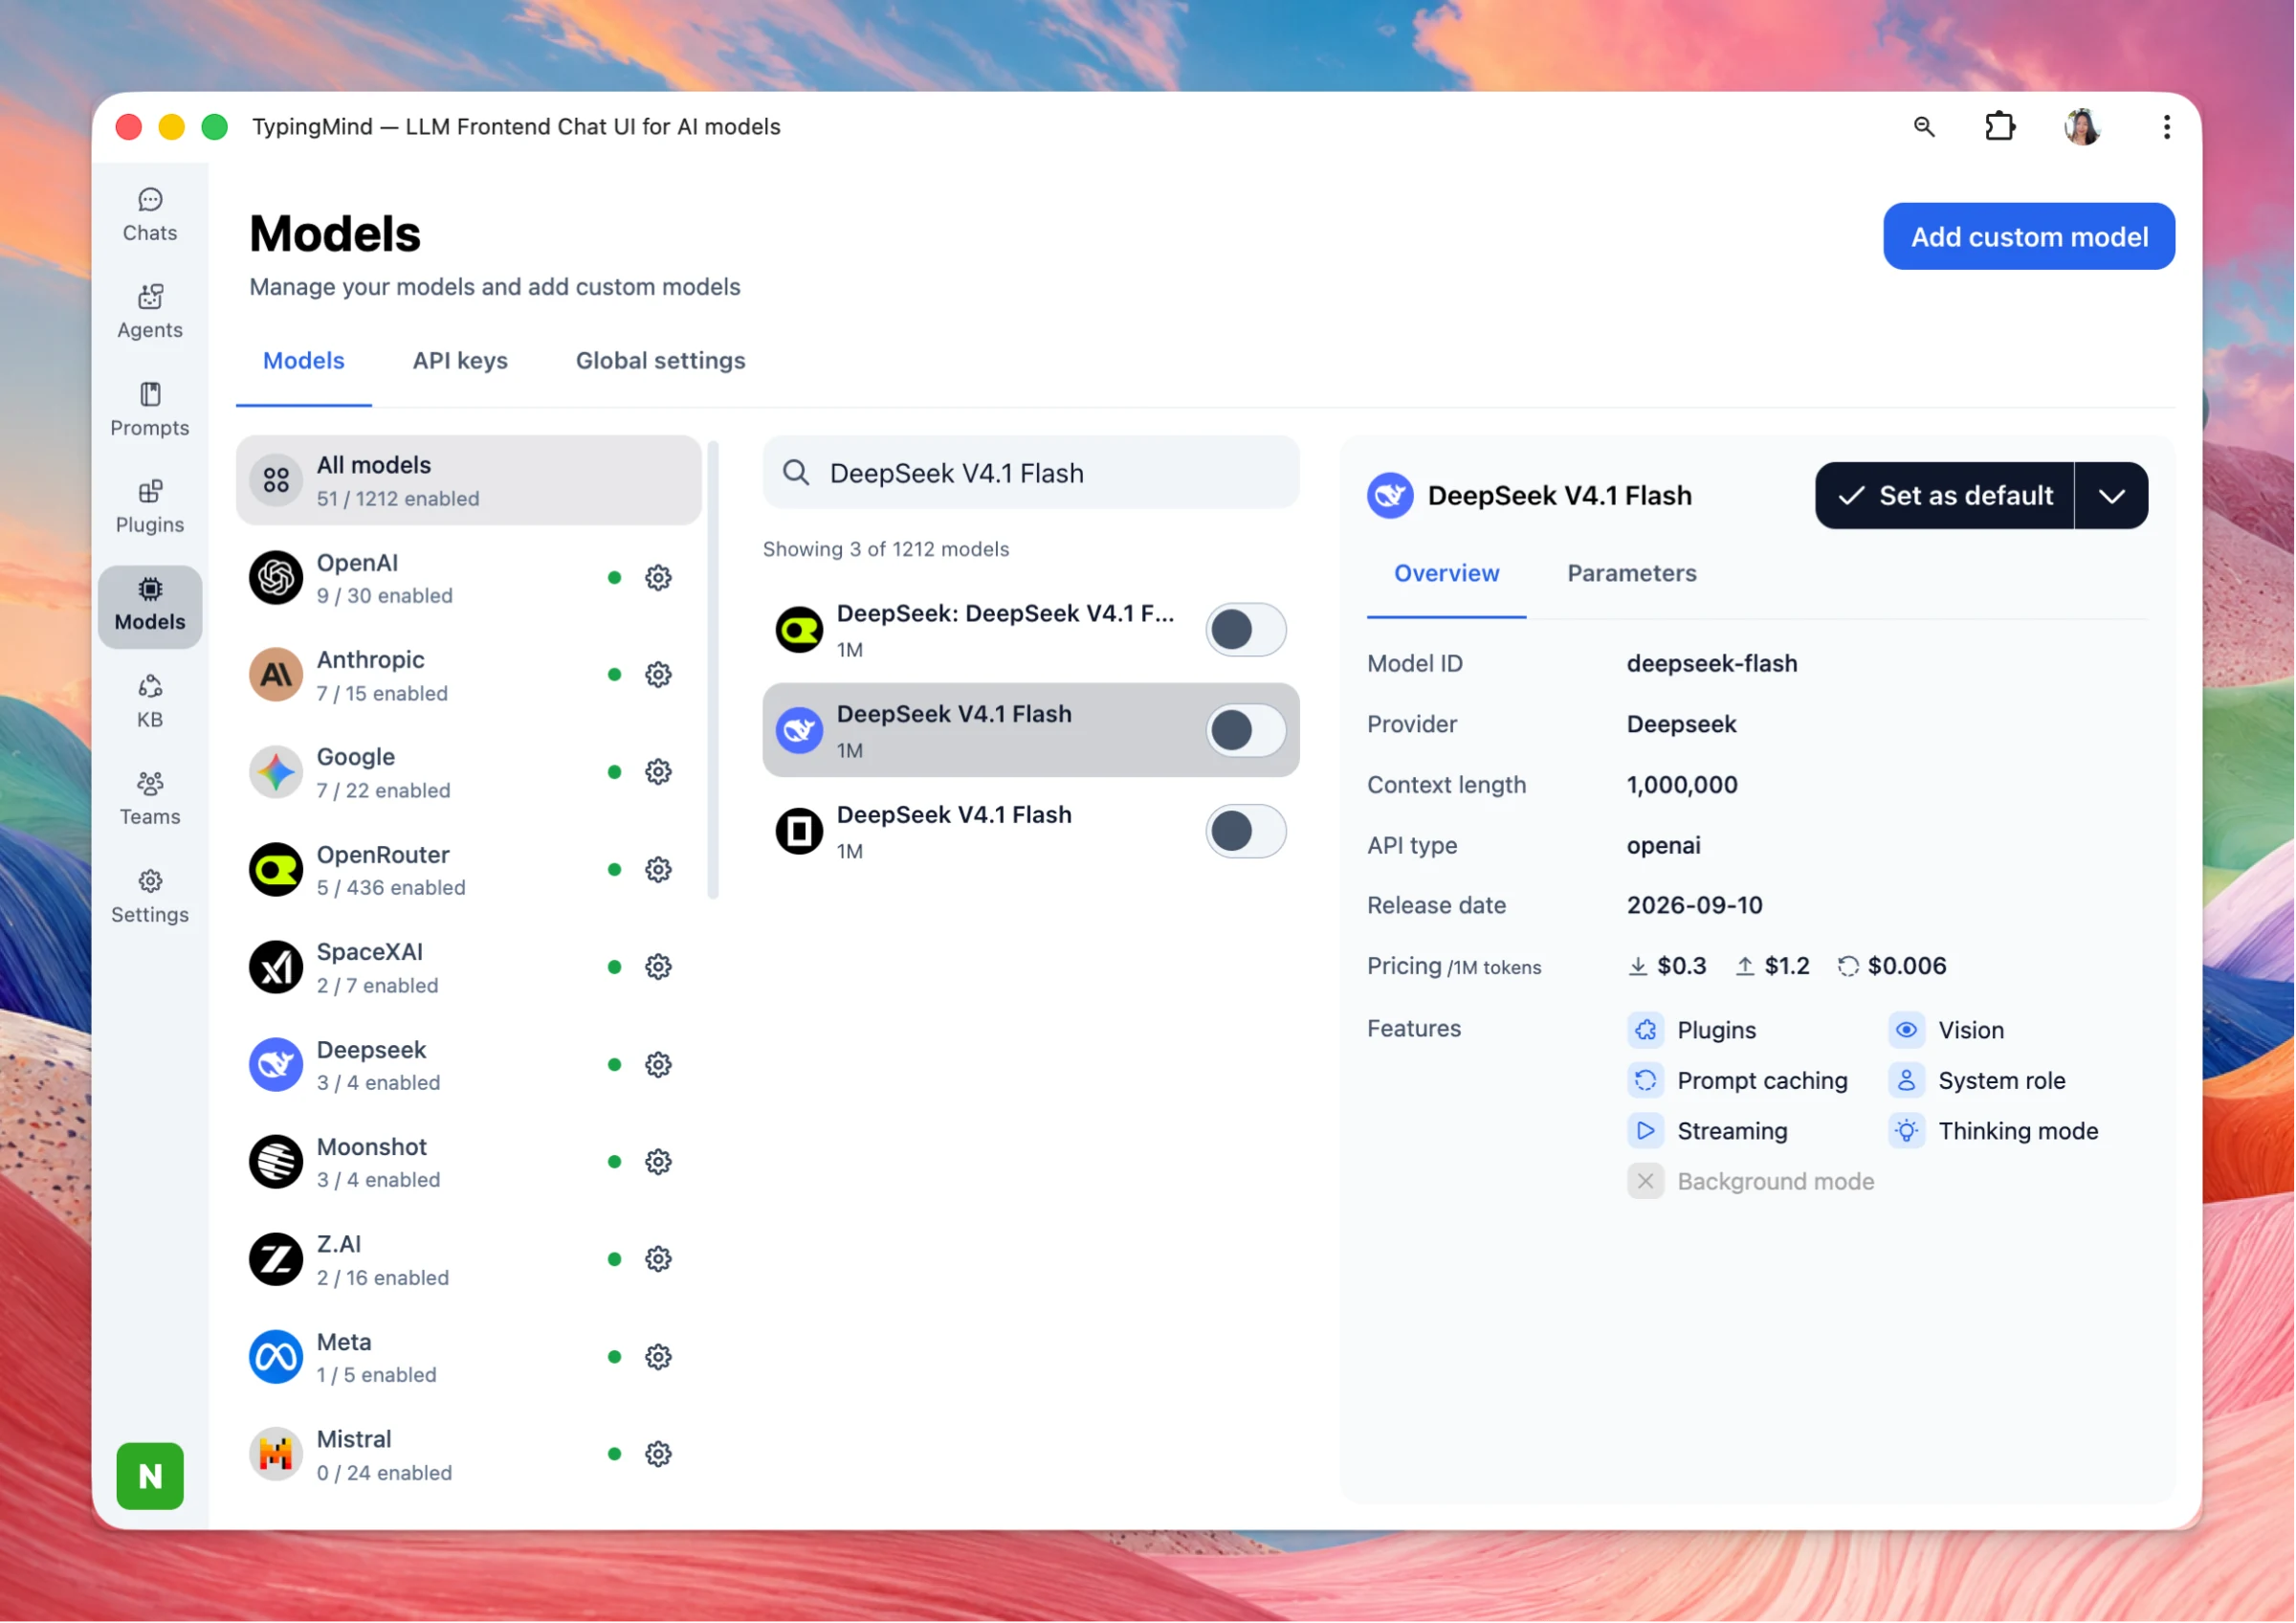Open Plugins from the sidebar
The height and width of the screenshot is (1623, 2296).
click(150, 506)
